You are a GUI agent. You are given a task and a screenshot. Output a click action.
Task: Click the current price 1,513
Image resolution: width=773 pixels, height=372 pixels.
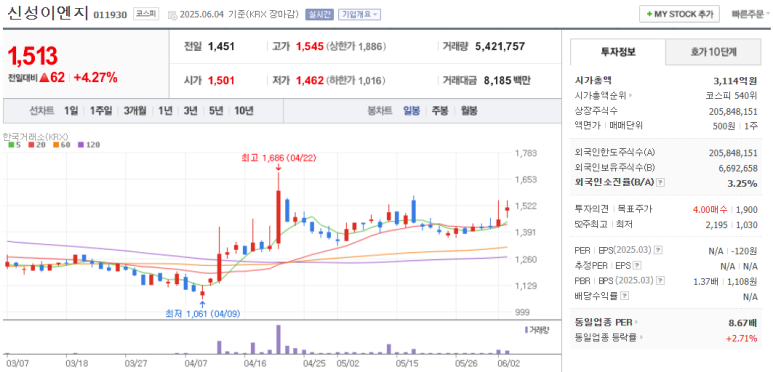[33, 57]
